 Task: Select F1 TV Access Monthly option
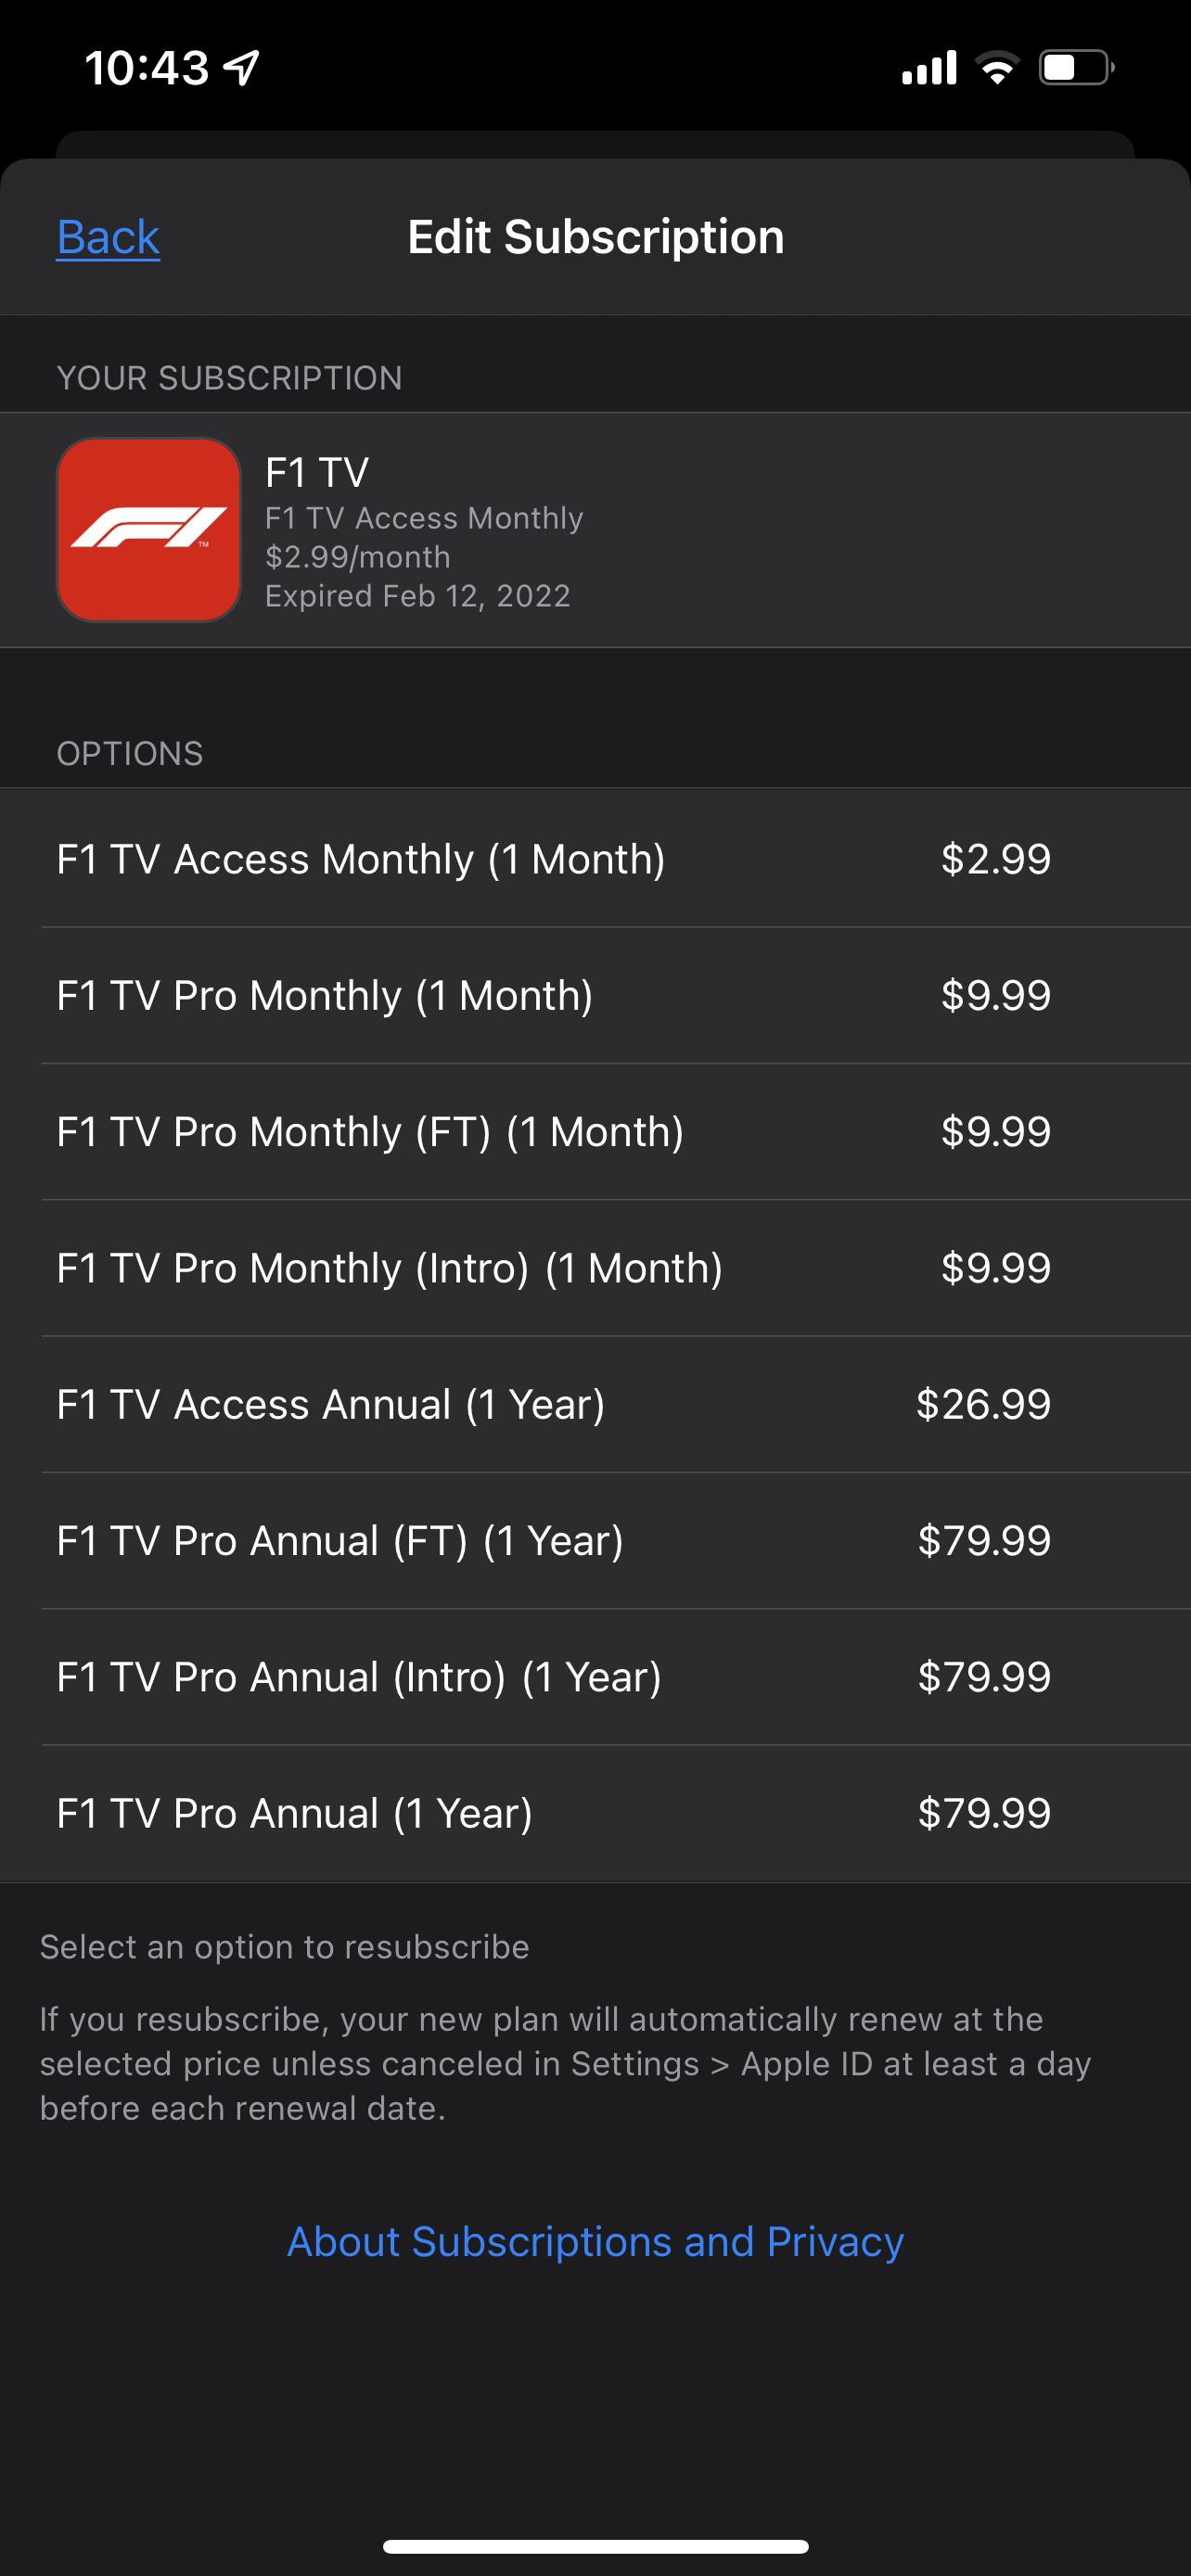pos(361,859)
